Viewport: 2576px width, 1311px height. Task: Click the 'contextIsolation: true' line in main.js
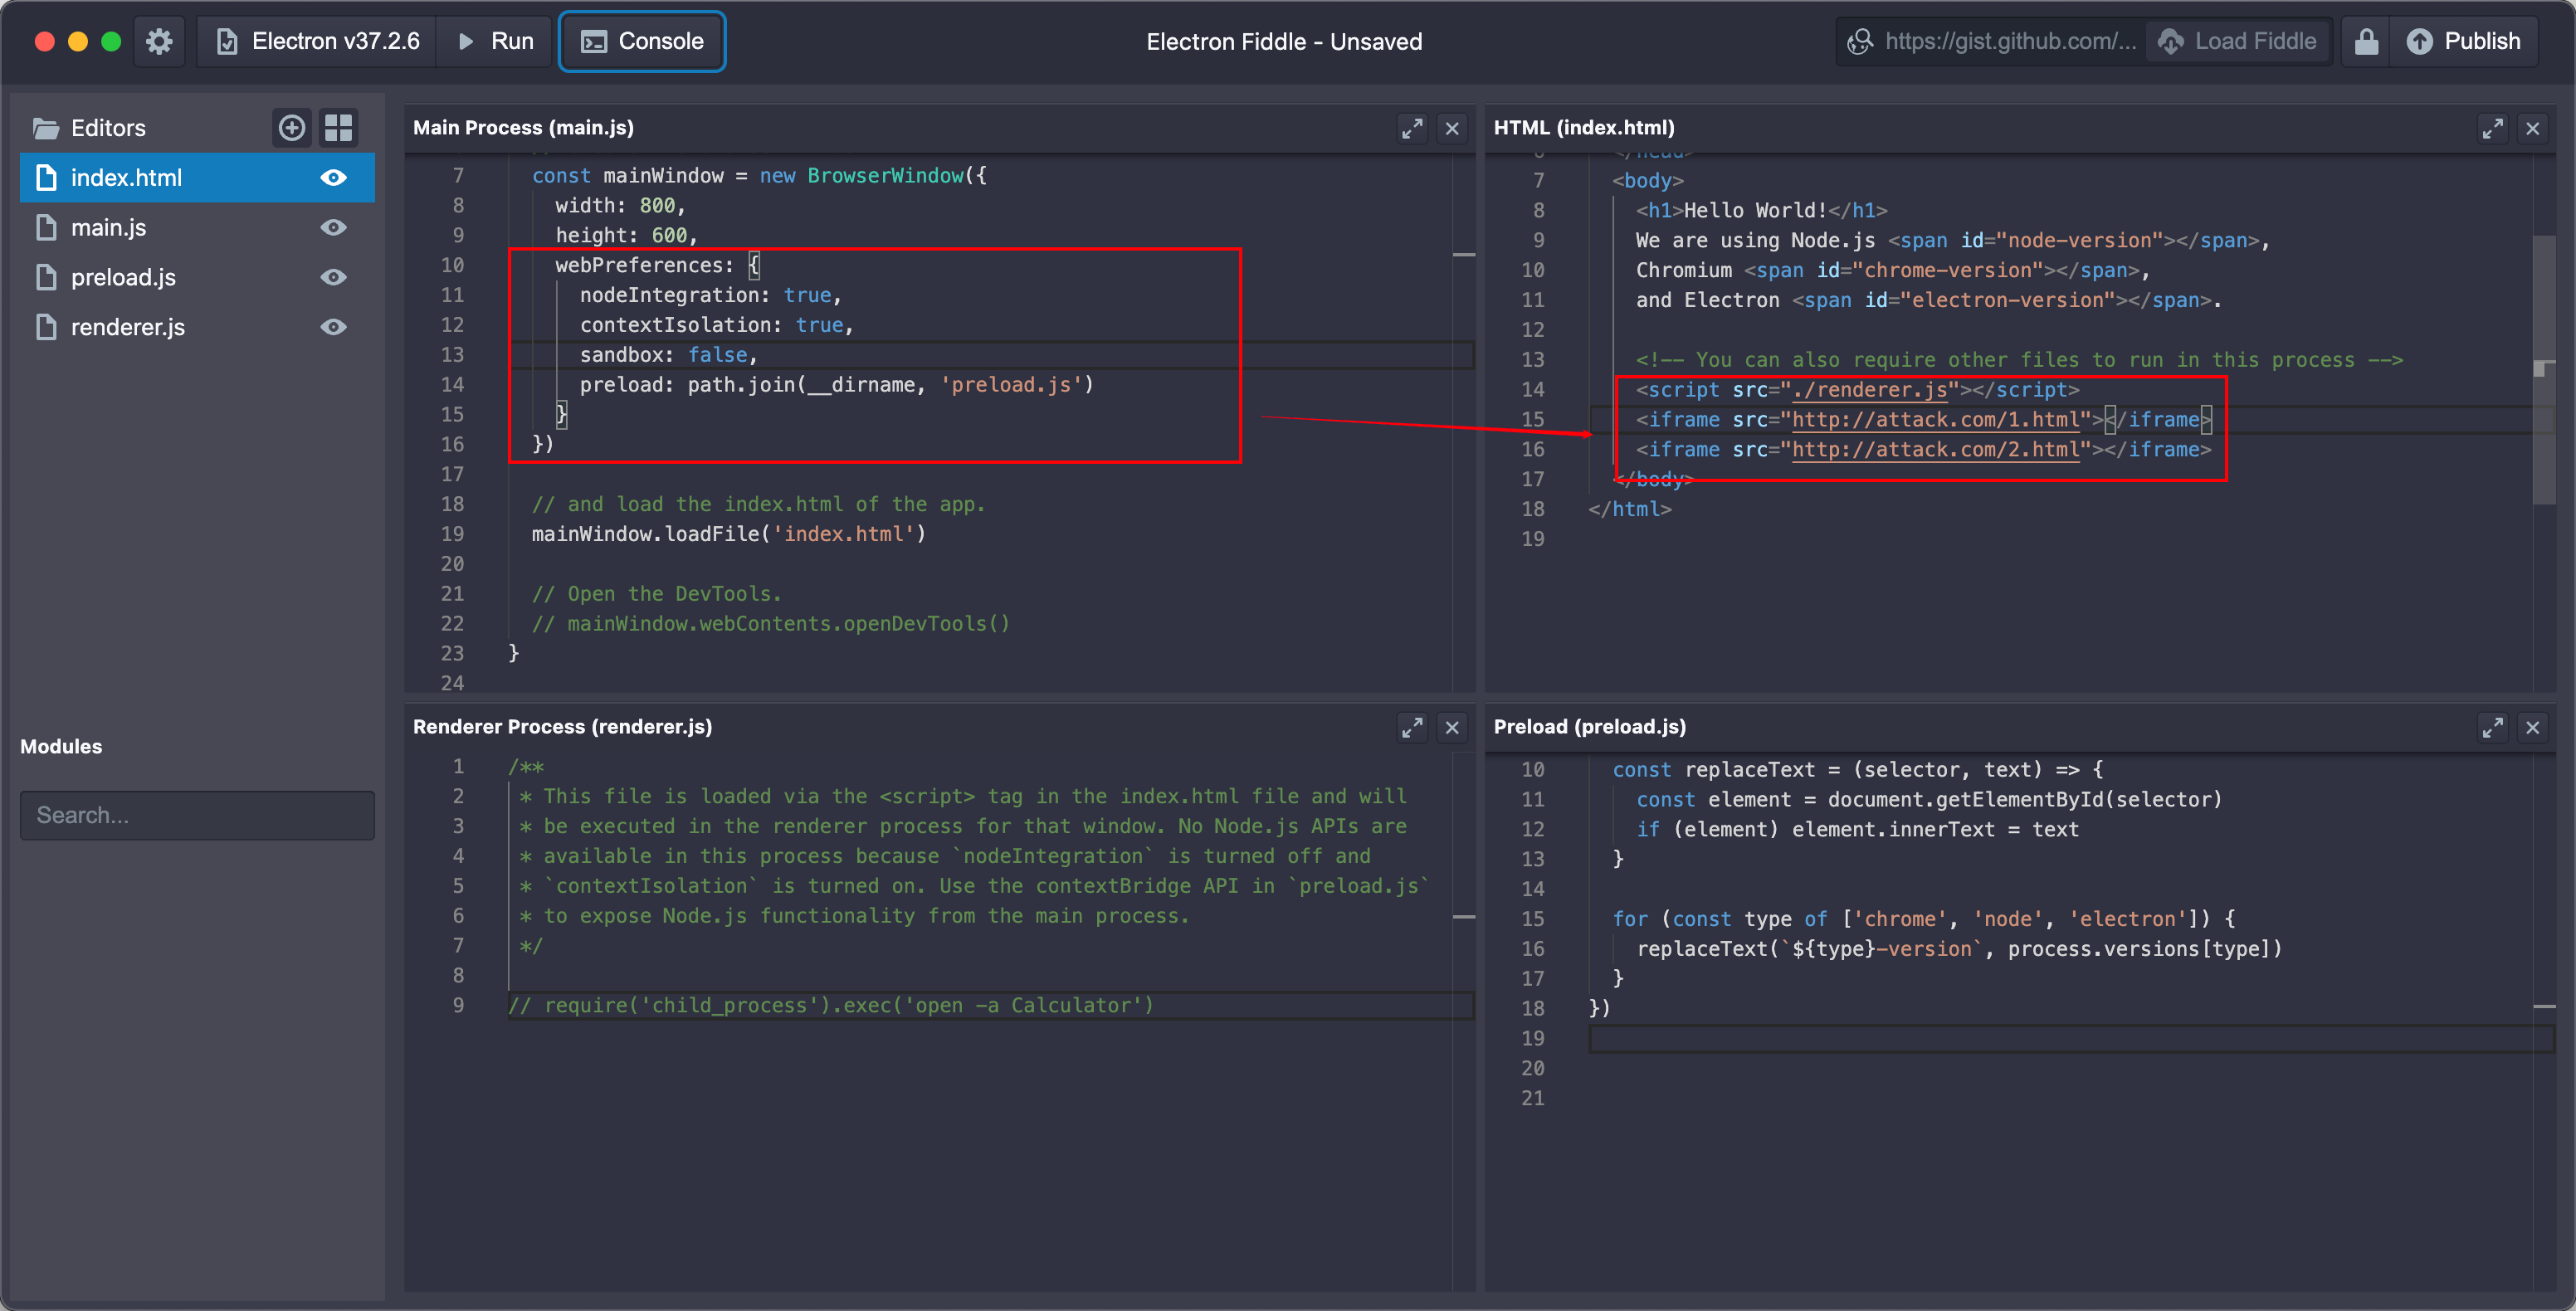[717, 325]
